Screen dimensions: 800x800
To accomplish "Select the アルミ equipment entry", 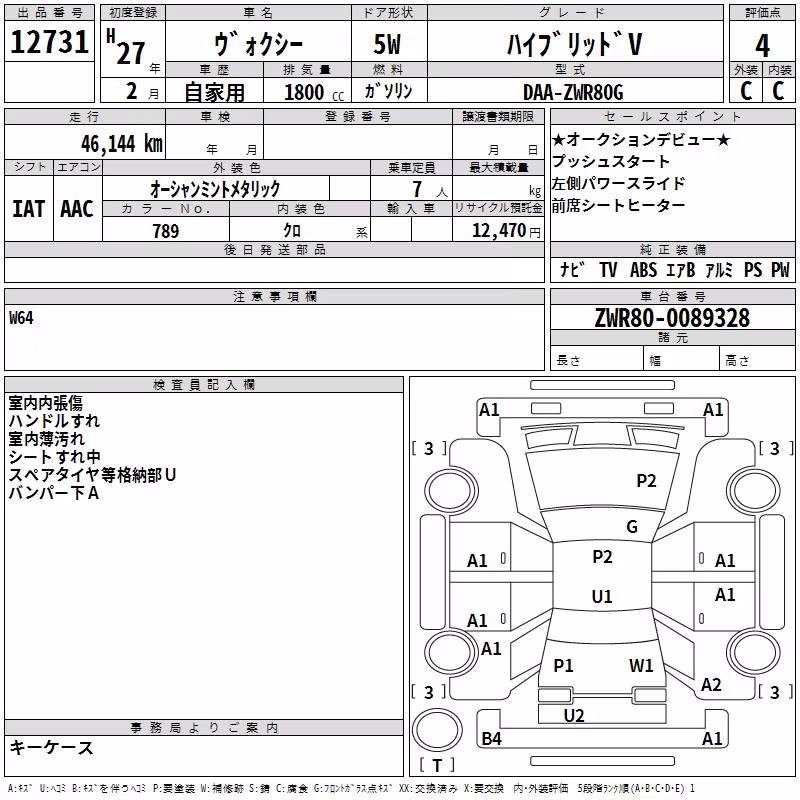I will coord(719,269).
